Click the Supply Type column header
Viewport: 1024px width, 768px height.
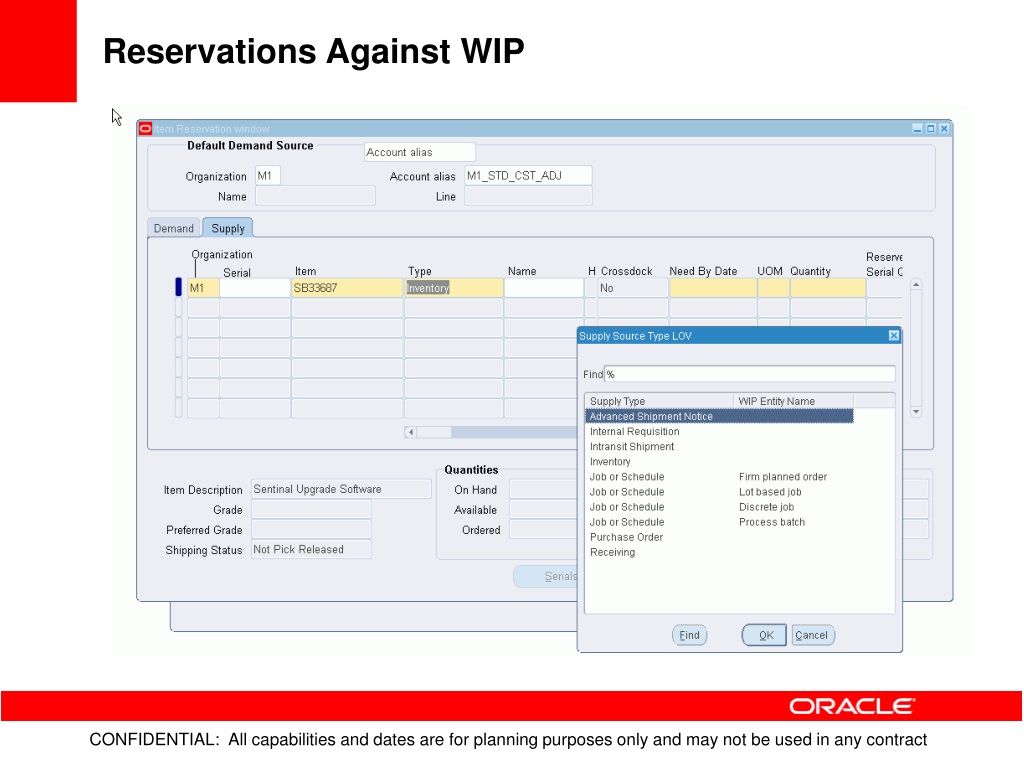(659, 401)
